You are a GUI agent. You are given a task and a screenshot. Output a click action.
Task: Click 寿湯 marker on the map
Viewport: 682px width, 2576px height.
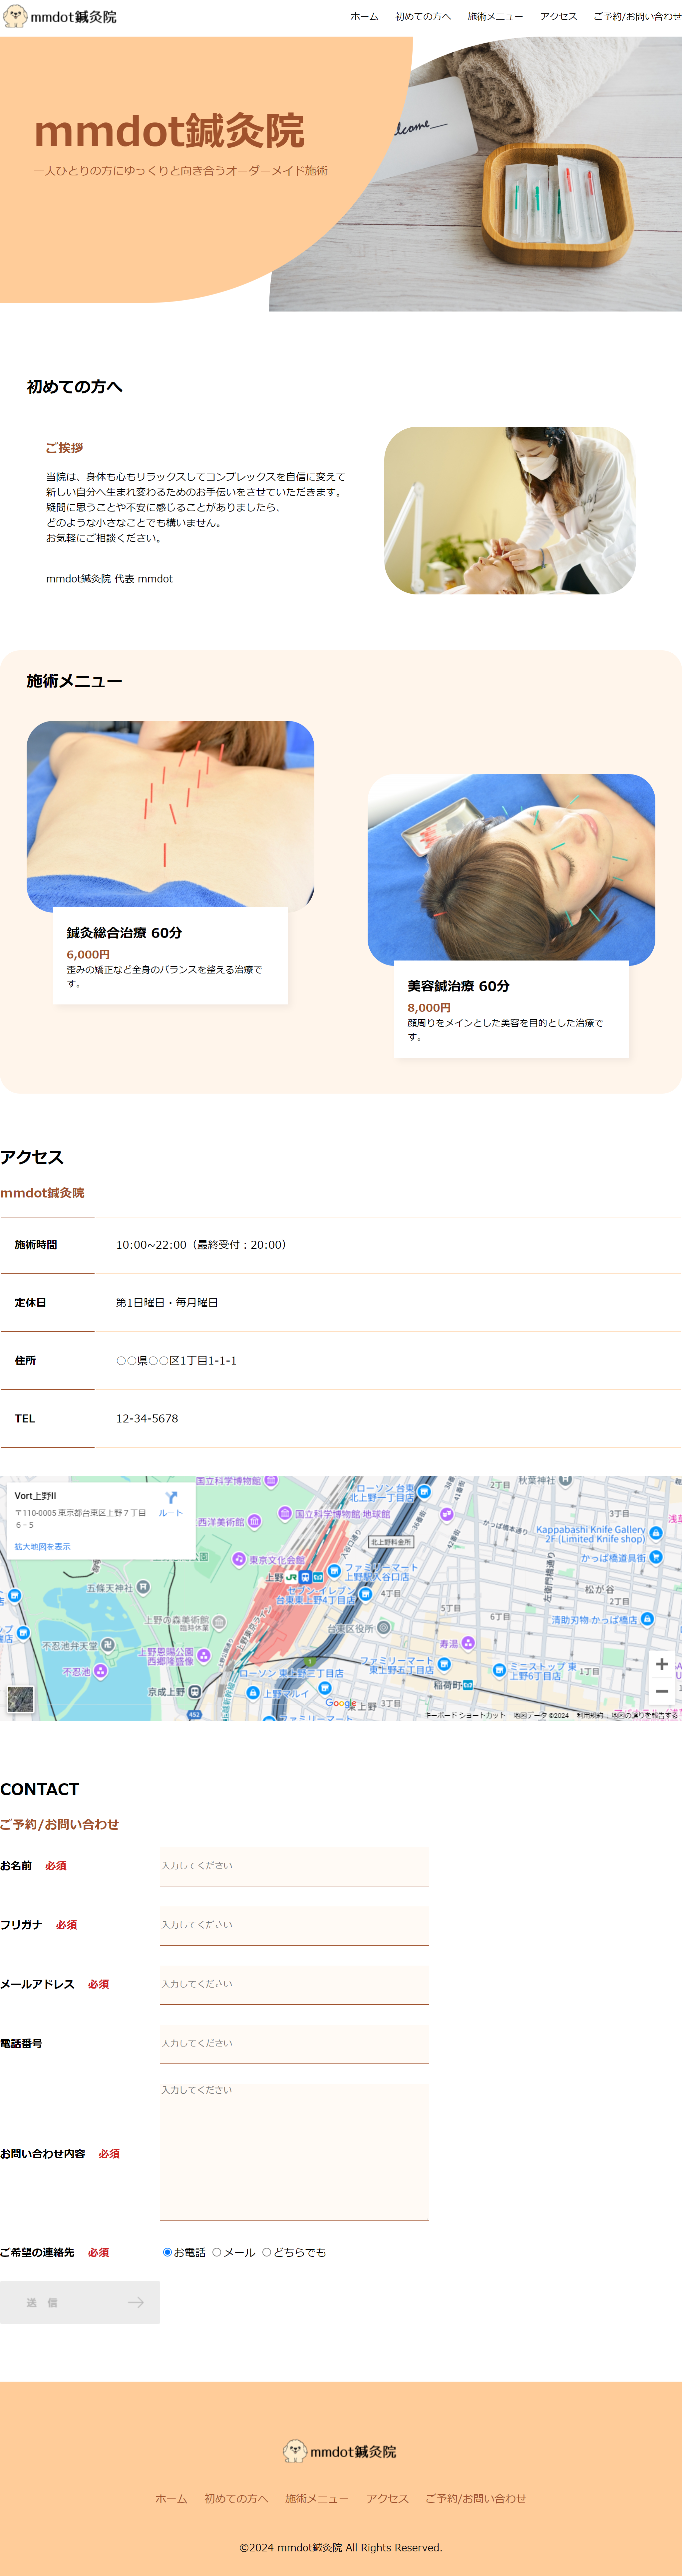(468, 1643)
